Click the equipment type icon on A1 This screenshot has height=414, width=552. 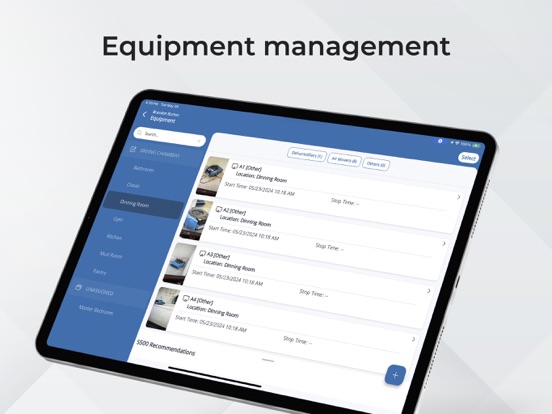click(x=235, y=165)
